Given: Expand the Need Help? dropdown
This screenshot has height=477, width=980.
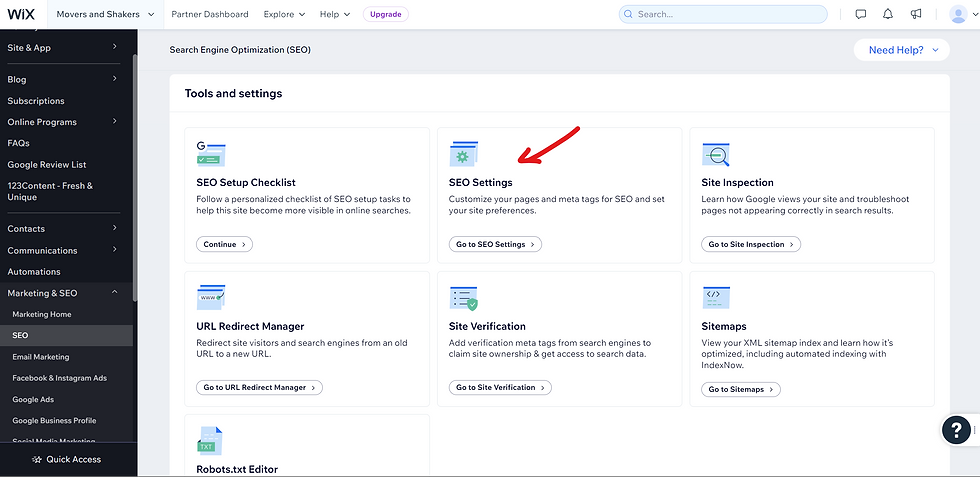Looking at the screenshot, I should coord(902,50).
